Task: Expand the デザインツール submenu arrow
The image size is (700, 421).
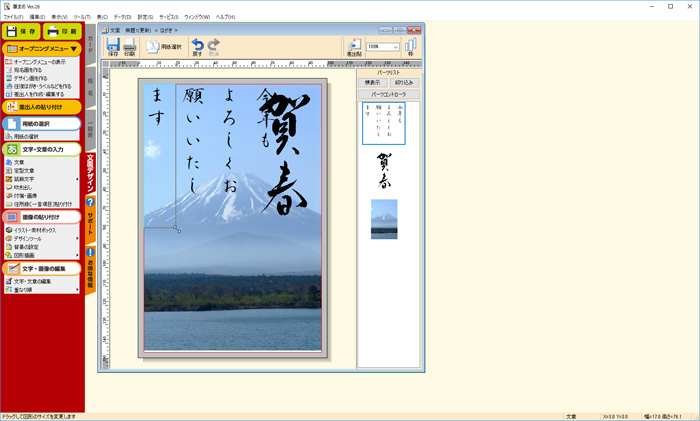Action: (78, 239)
